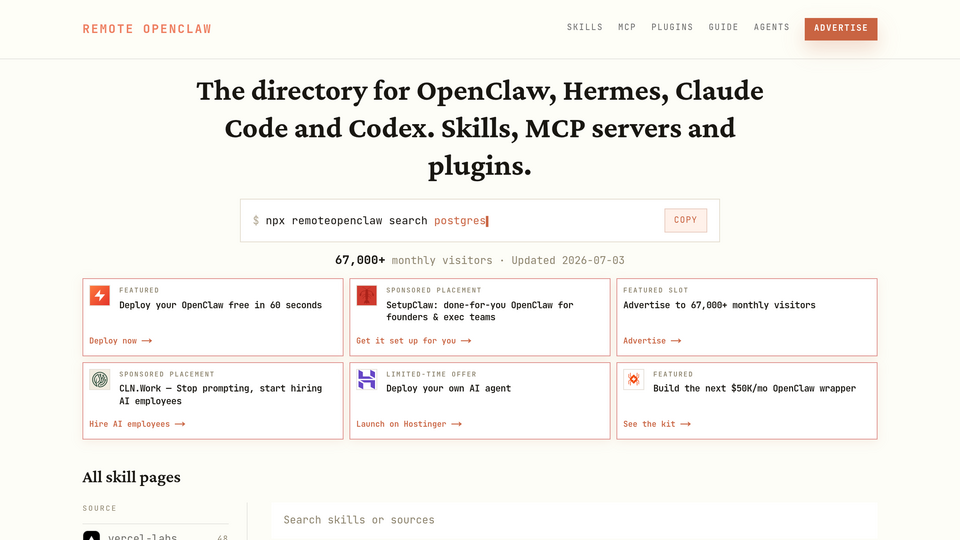Viewport: 960px width, 540px height.
Task: Click the Advertise button in header
Action: pos(841,29)
